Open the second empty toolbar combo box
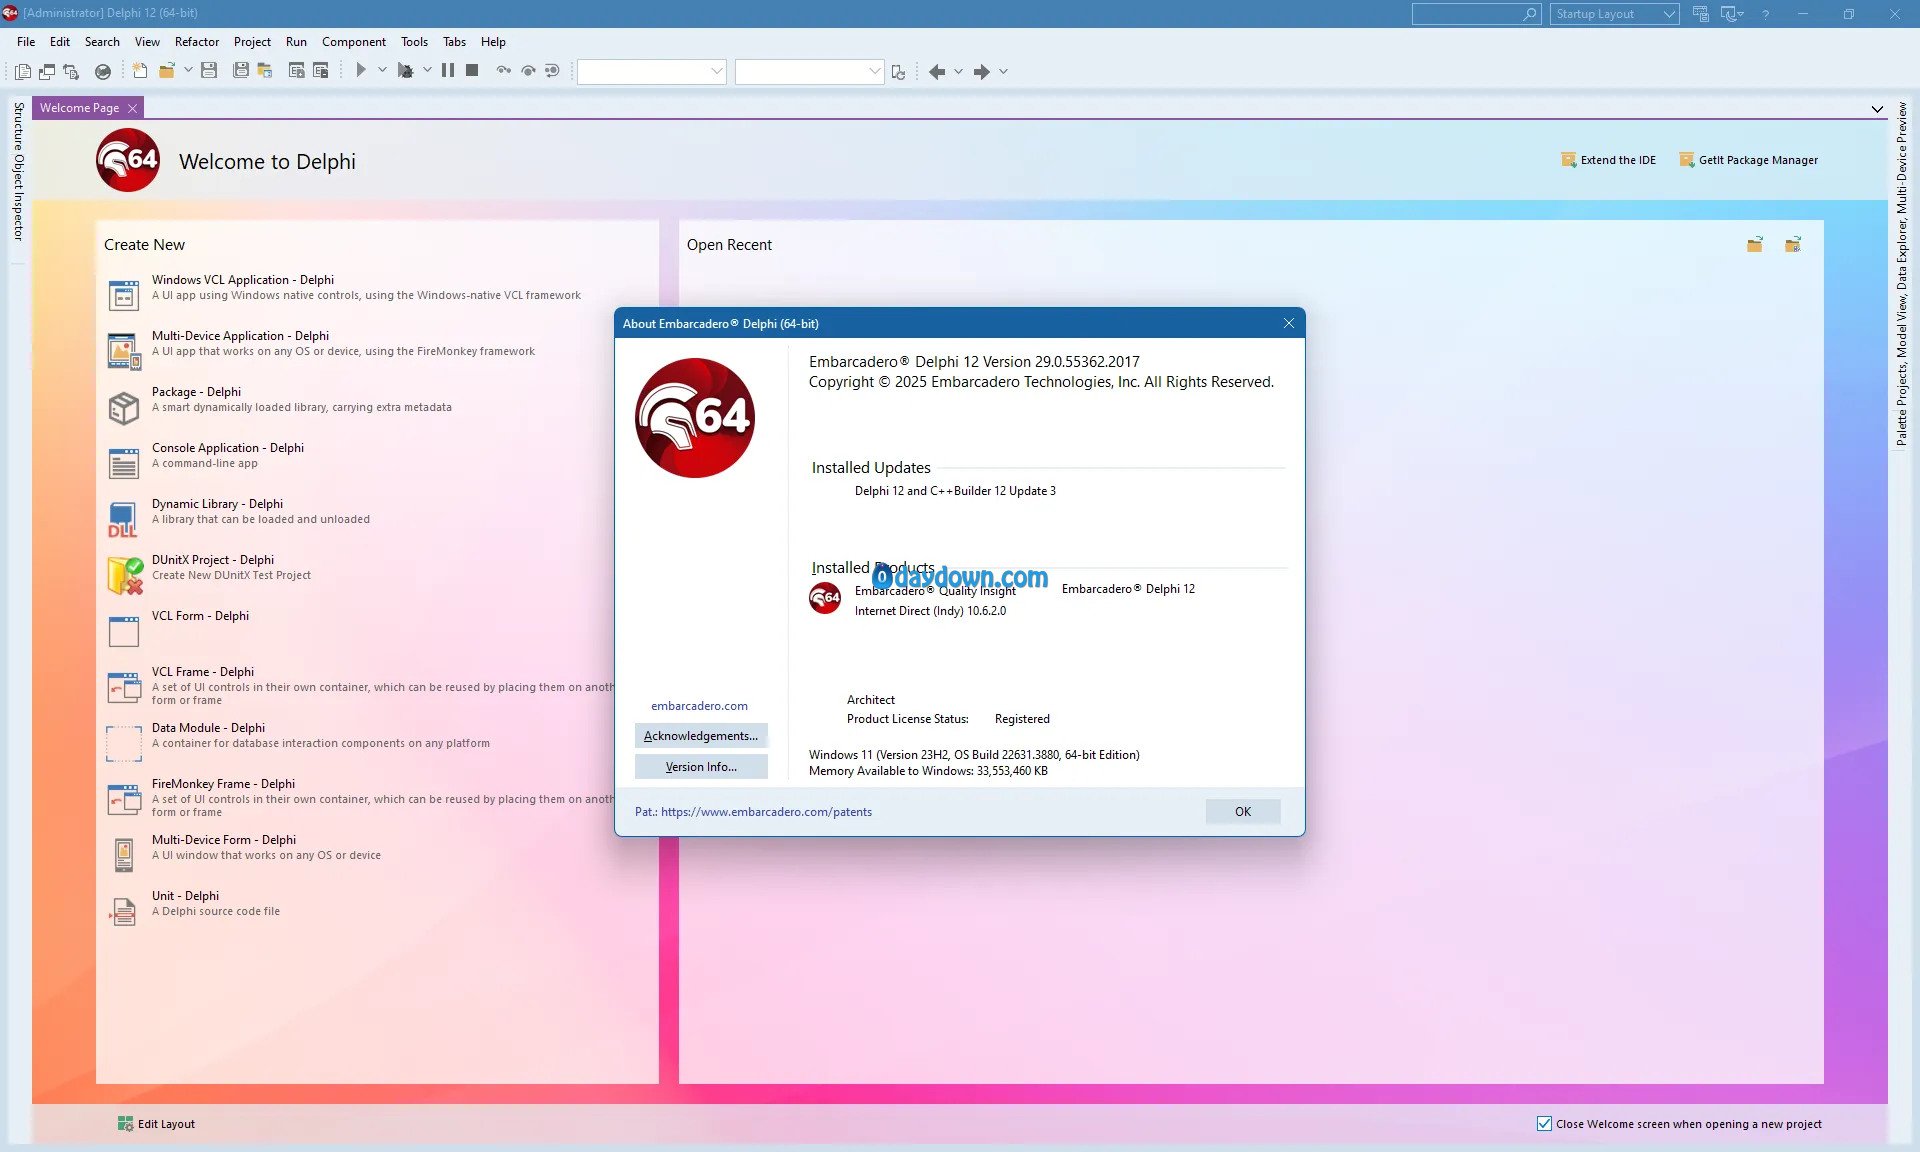This screenshot has width=1920, height=1152. point(809,71)
